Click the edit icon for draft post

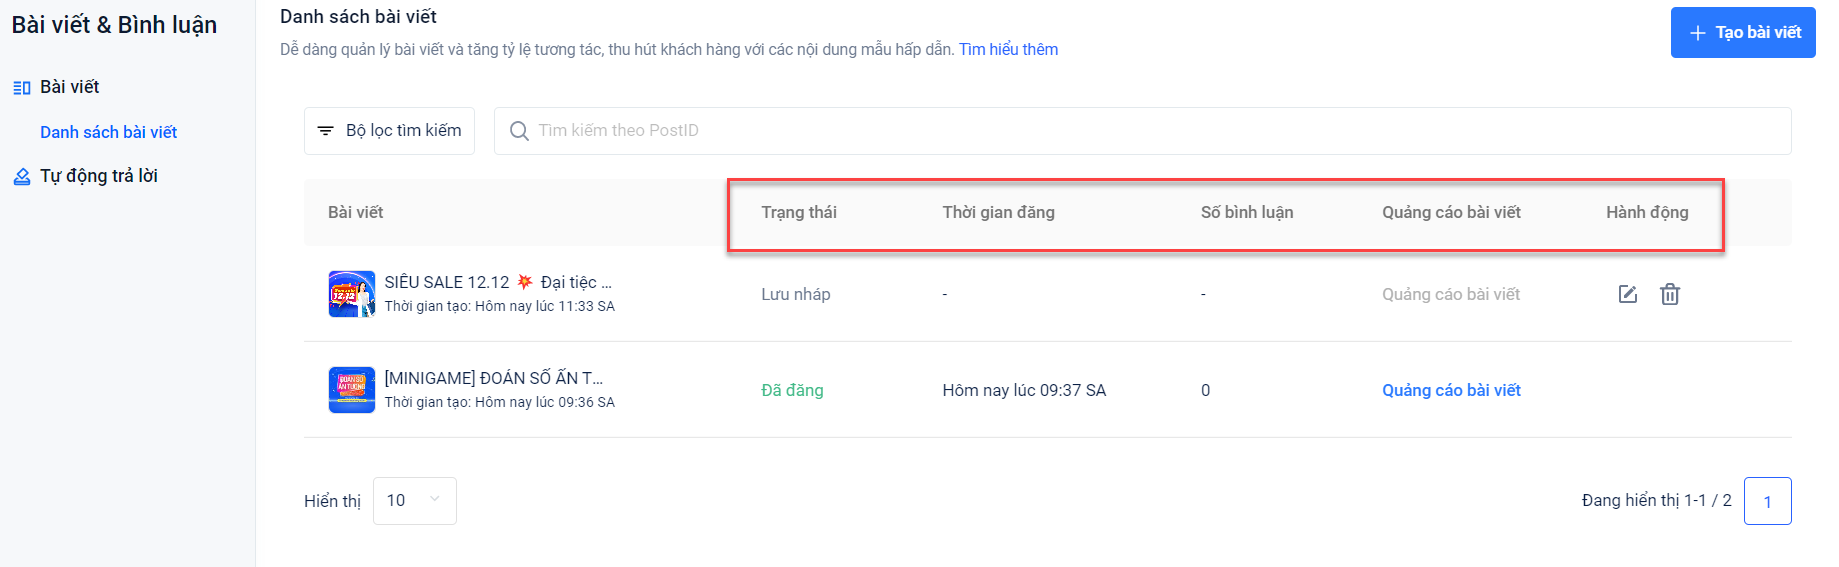tap(1628, 294)
